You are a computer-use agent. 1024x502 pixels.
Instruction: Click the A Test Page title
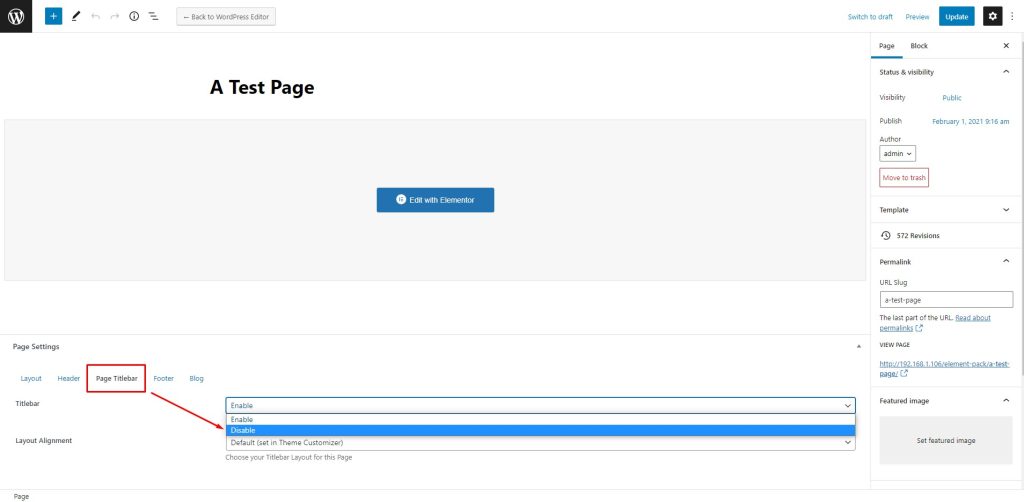[x=262, y=87]
